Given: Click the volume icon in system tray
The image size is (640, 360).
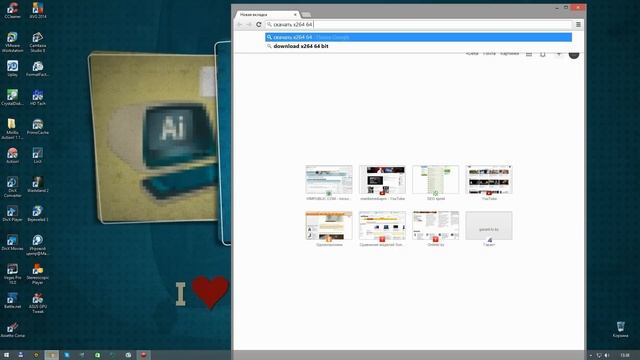Looking at the screenshot, I should [x=607, y=356].
